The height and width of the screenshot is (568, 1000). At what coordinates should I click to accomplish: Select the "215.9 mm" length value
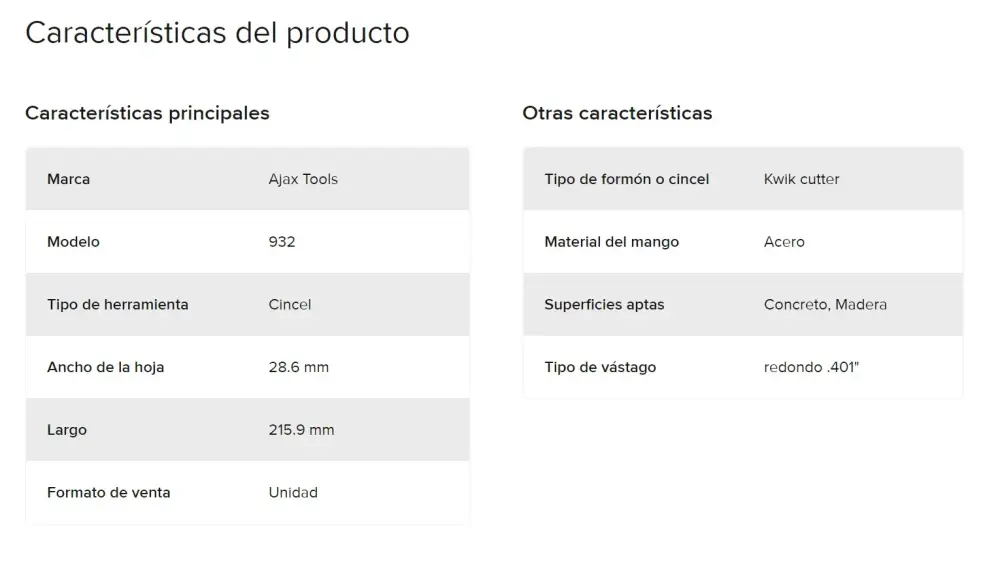(301, 430)
